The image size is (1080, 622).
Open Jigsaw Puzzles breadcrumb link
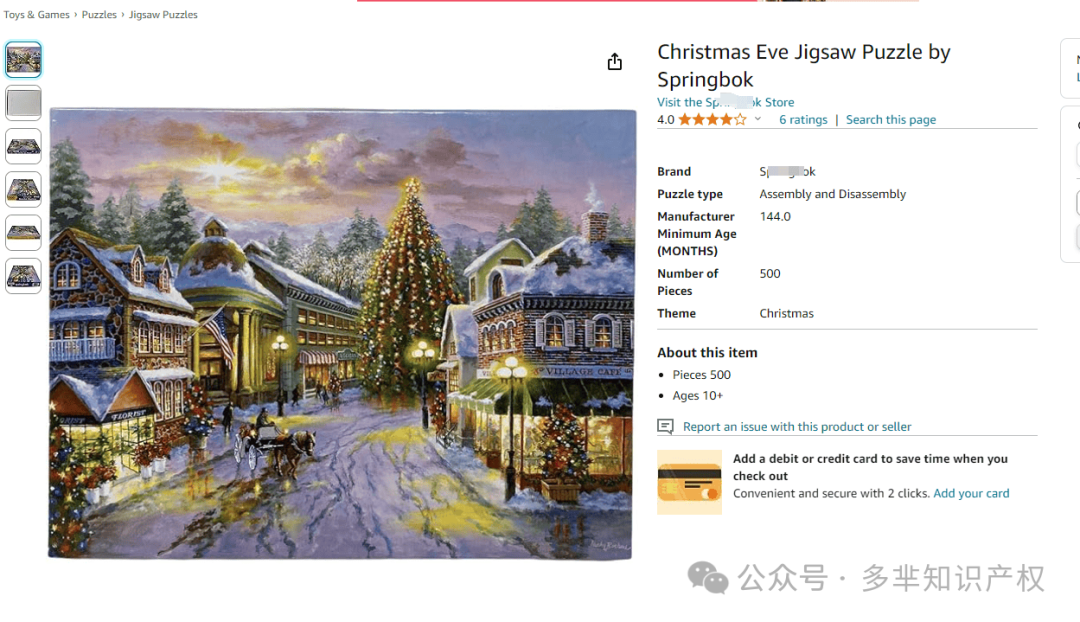click(163, 14)
